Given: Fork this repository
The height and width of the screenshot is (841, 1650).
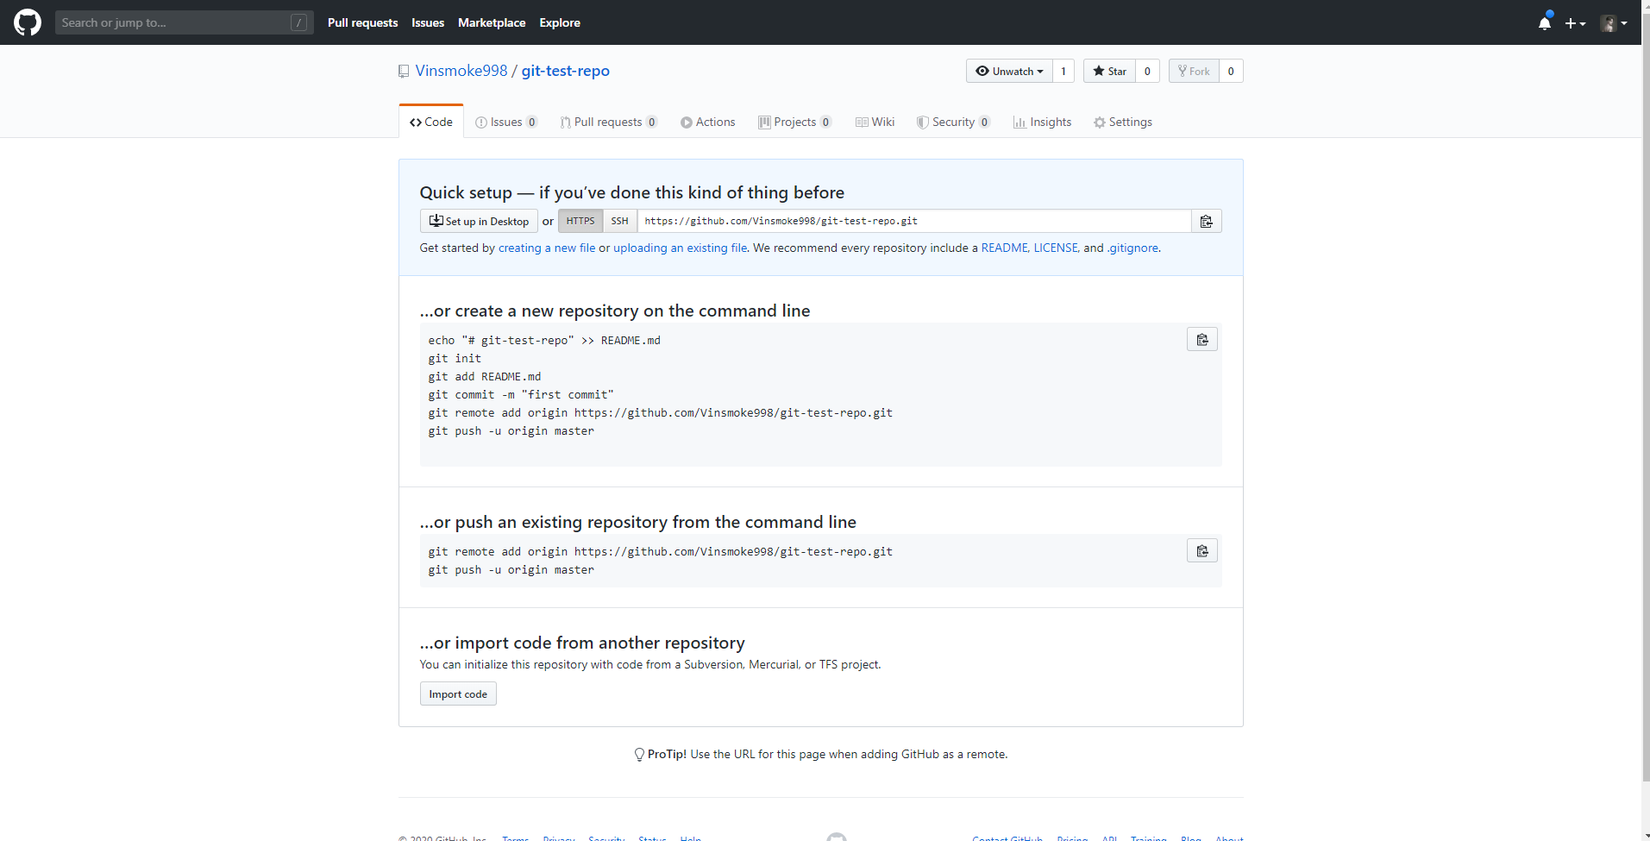Looking at the screenshot, I should tap(1194, 71).
